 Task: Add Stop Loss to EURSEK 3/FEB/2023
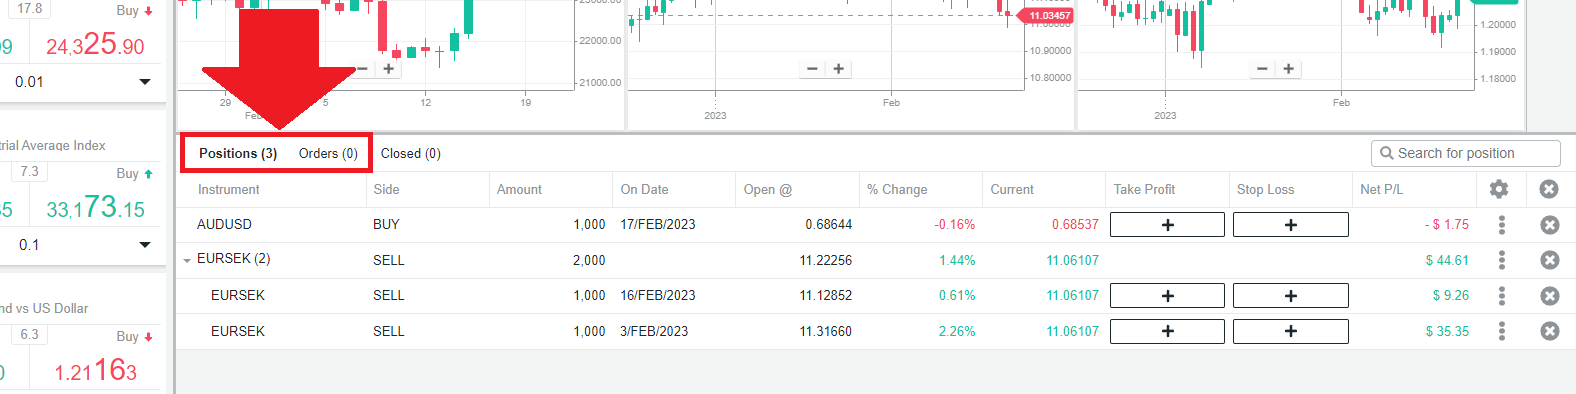point(1291,331)
